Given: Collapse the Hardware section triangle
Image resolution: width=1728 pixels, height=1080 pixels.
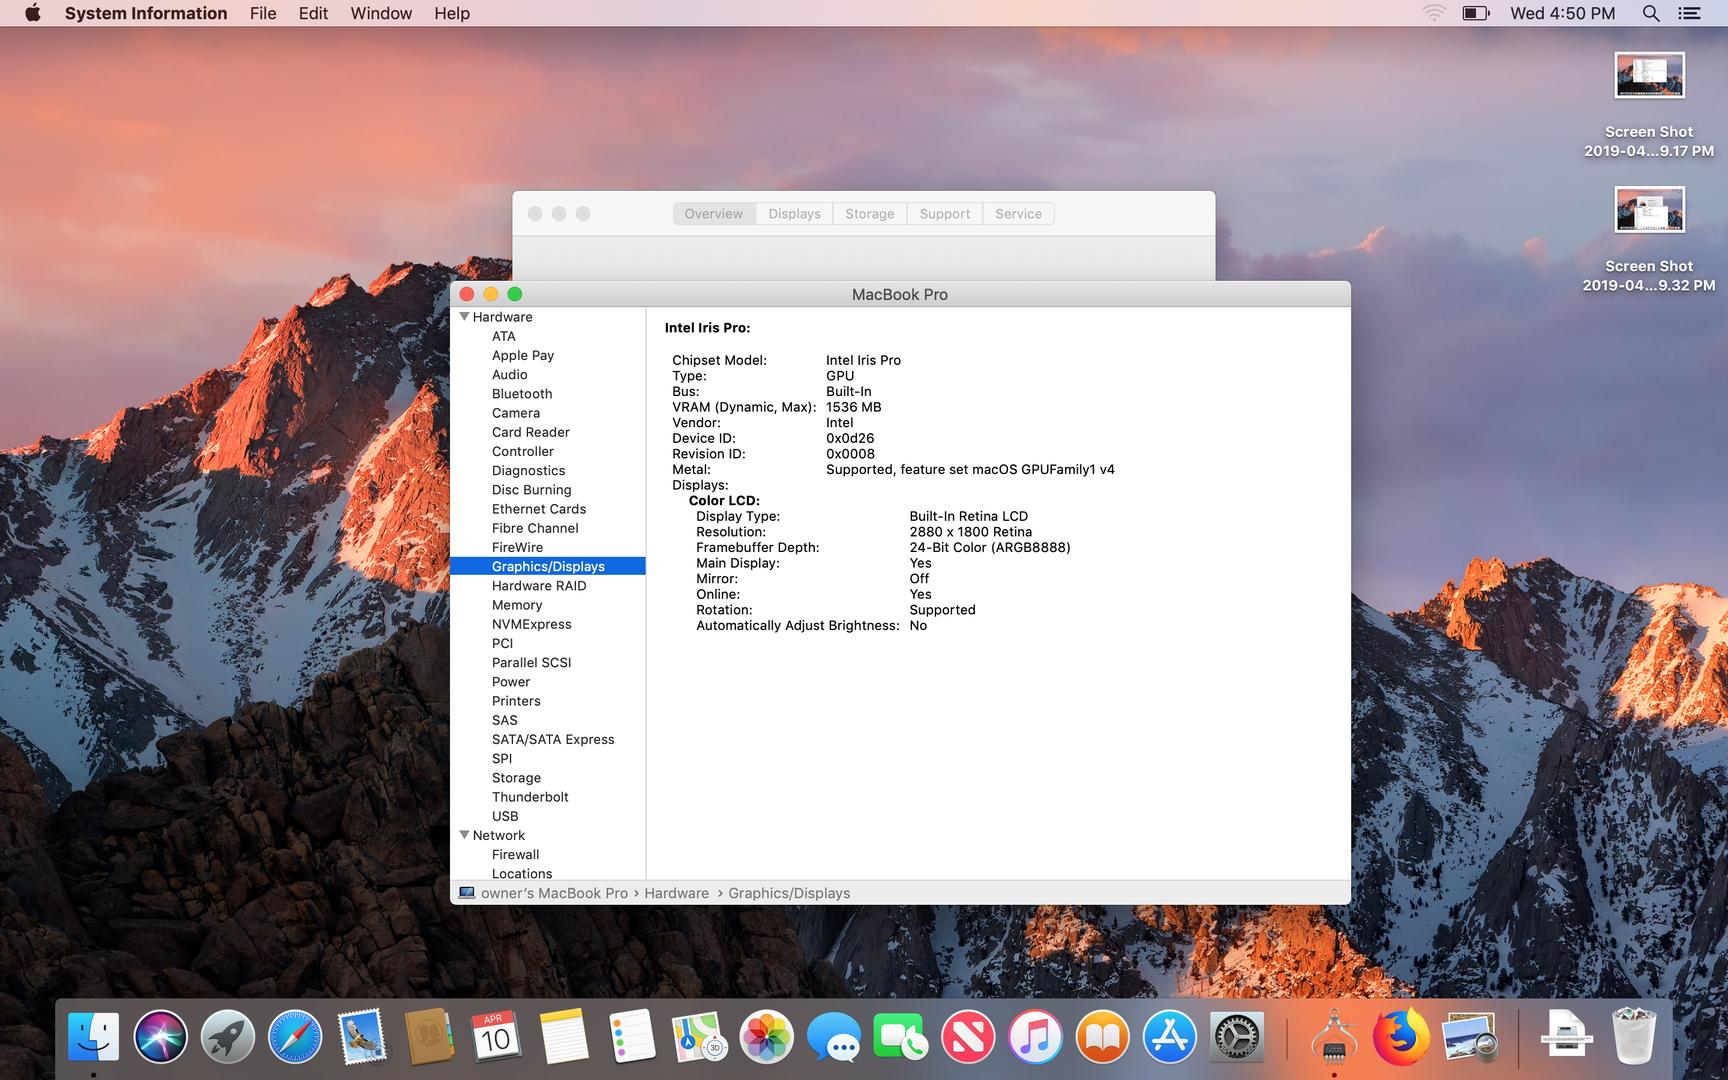Looking at the screenshot, I should click(x=464, y=316).
